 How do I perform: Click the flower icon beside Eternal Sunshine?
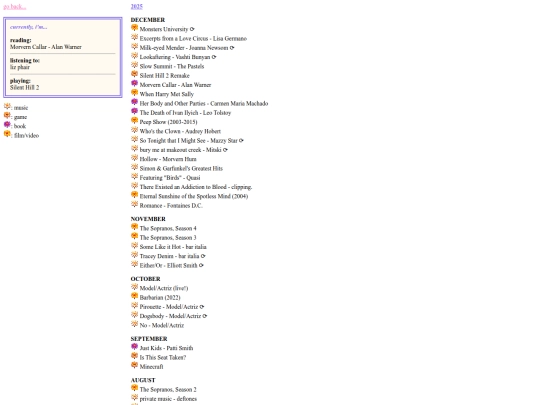coord(135,195)
